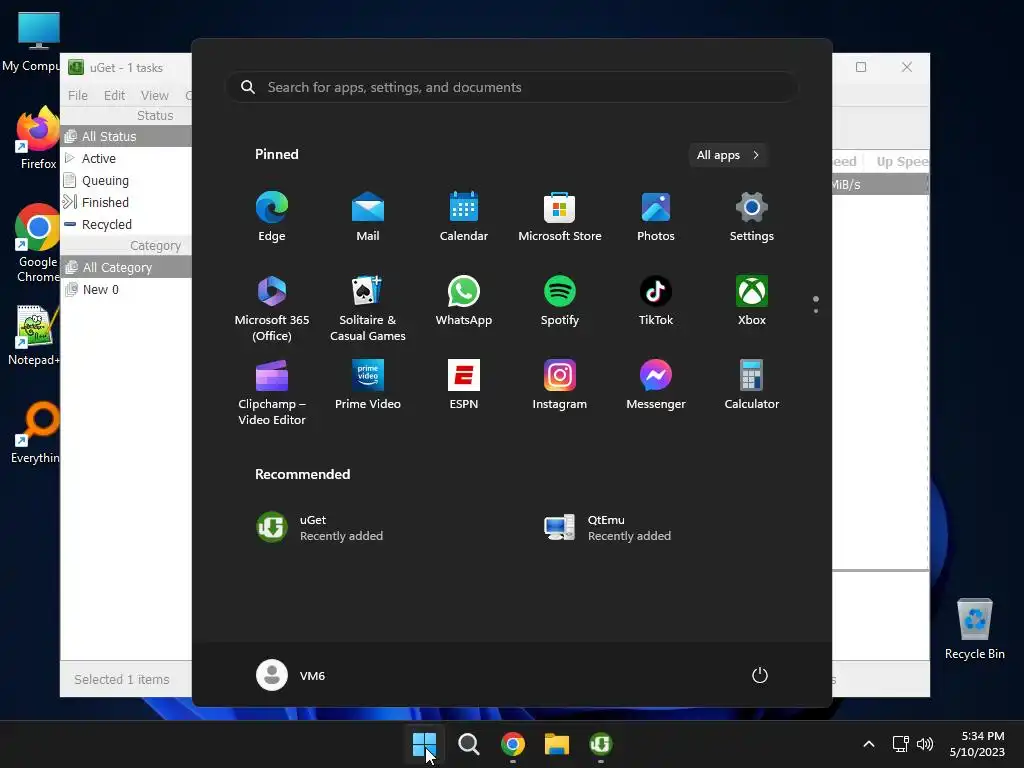Open Google Chrome from the taskbar

tap(513, 744)
